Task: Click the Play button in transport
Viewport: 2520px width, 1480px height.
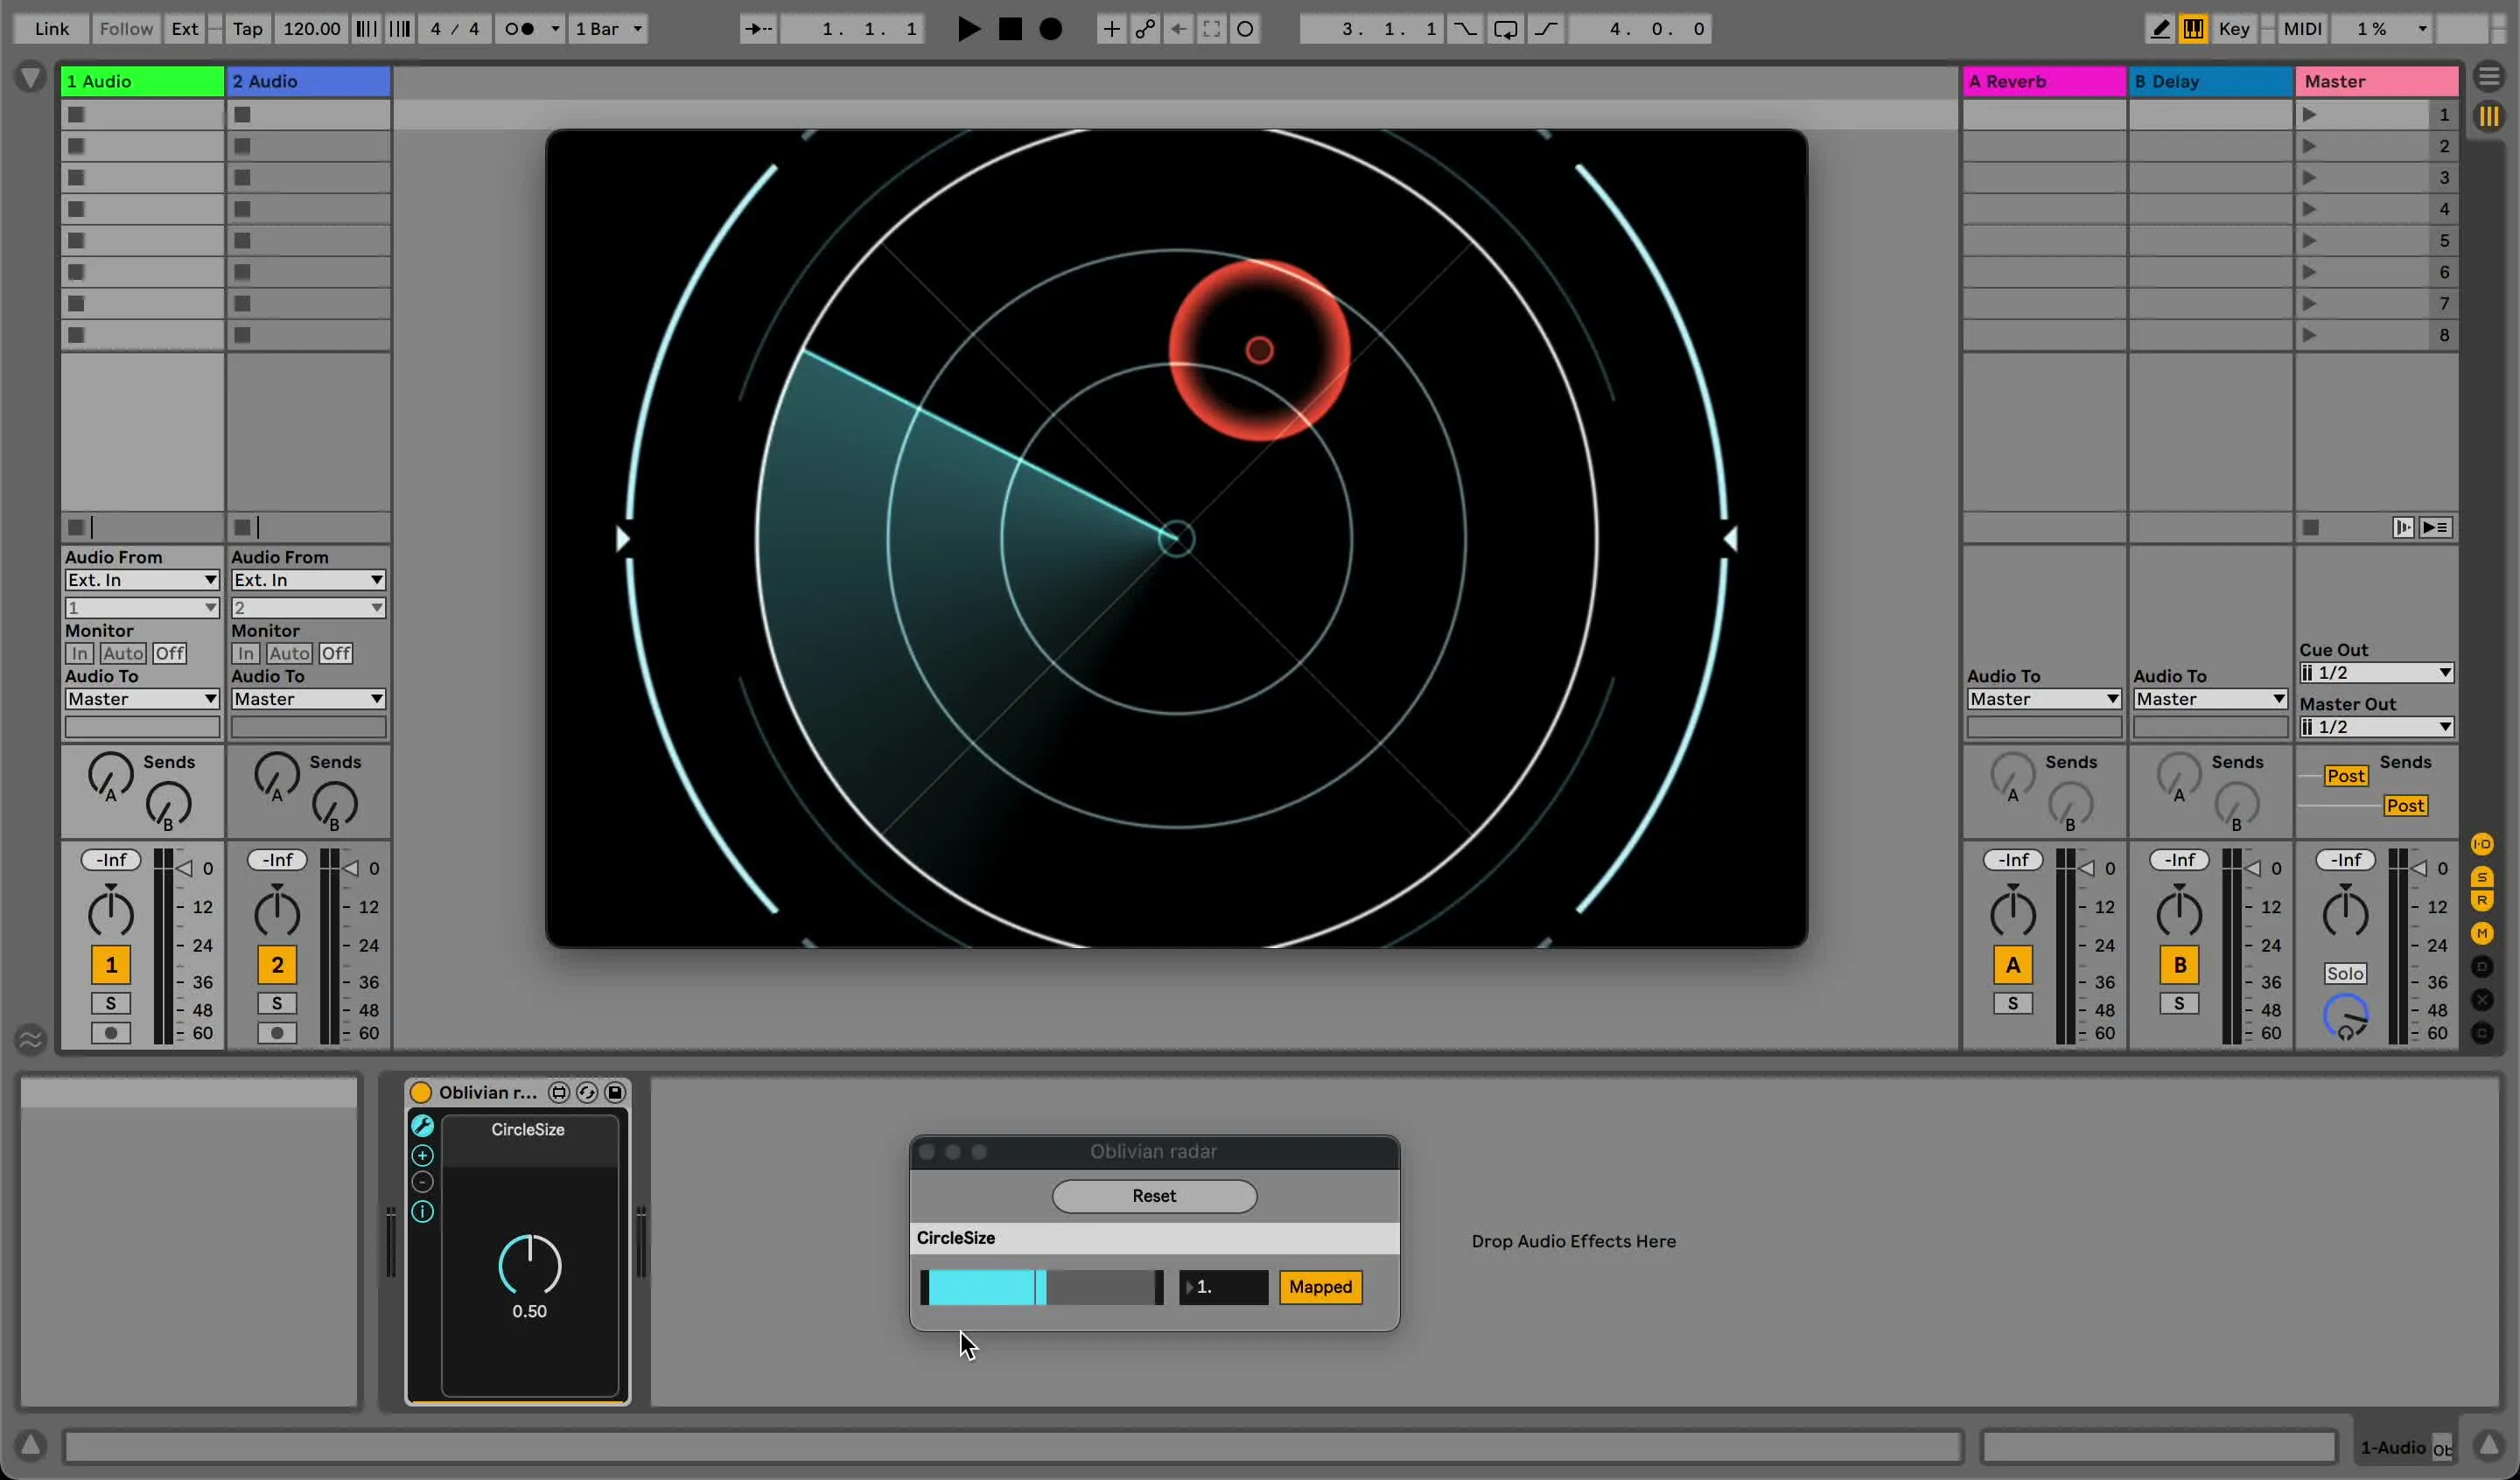Action: click(967, 29)
